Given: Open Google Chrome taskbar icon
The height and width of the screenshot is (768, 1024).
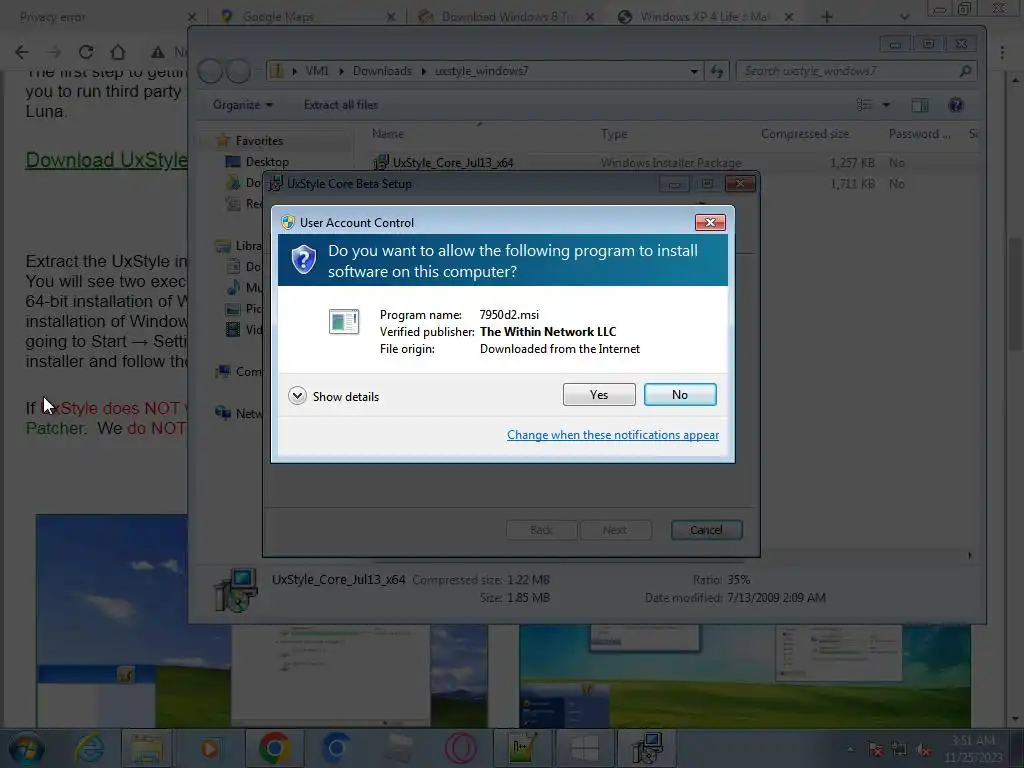Looking at the screenshot, I should [x=274, y=748].
